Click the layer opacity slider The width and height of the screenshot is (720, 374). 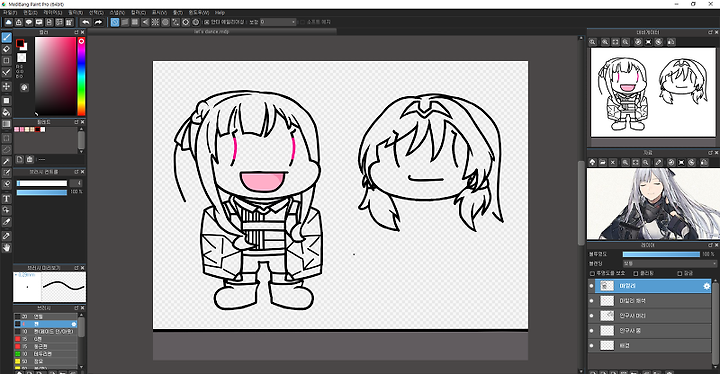pos(661,254)
